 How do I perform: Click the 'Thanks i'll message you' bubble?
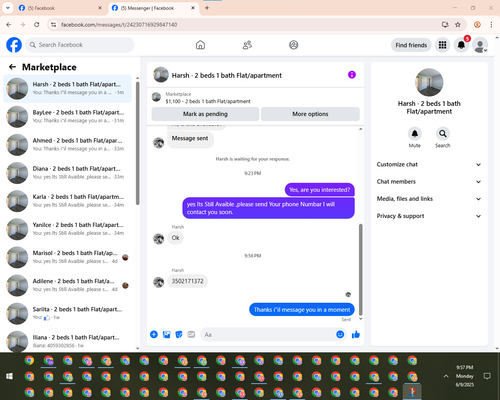(302, 310)
